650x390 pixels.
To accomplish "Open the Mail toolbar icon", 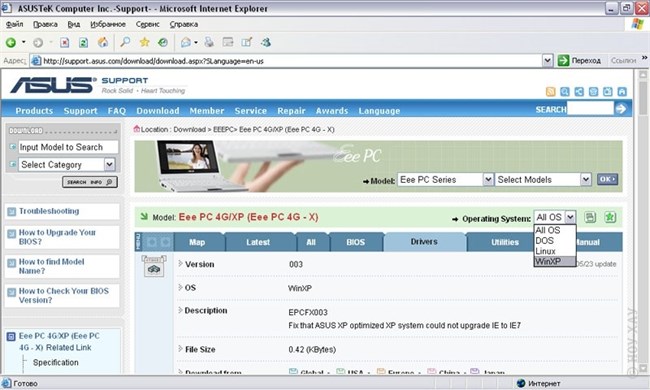I will click(186, 42).
